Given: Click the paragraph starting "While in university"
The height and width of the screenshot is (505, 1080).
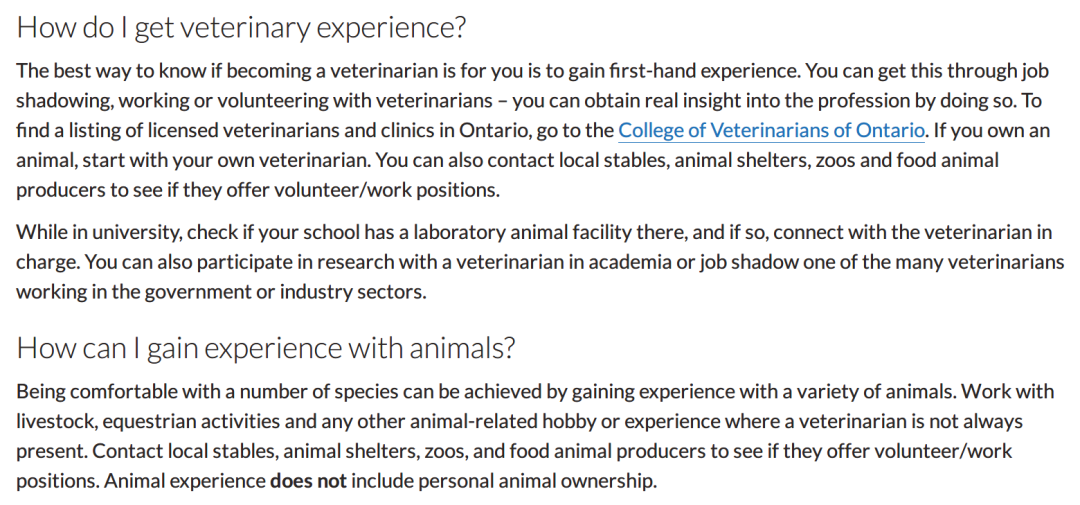Looking at the screenshot, I should (x=540, y=262).
